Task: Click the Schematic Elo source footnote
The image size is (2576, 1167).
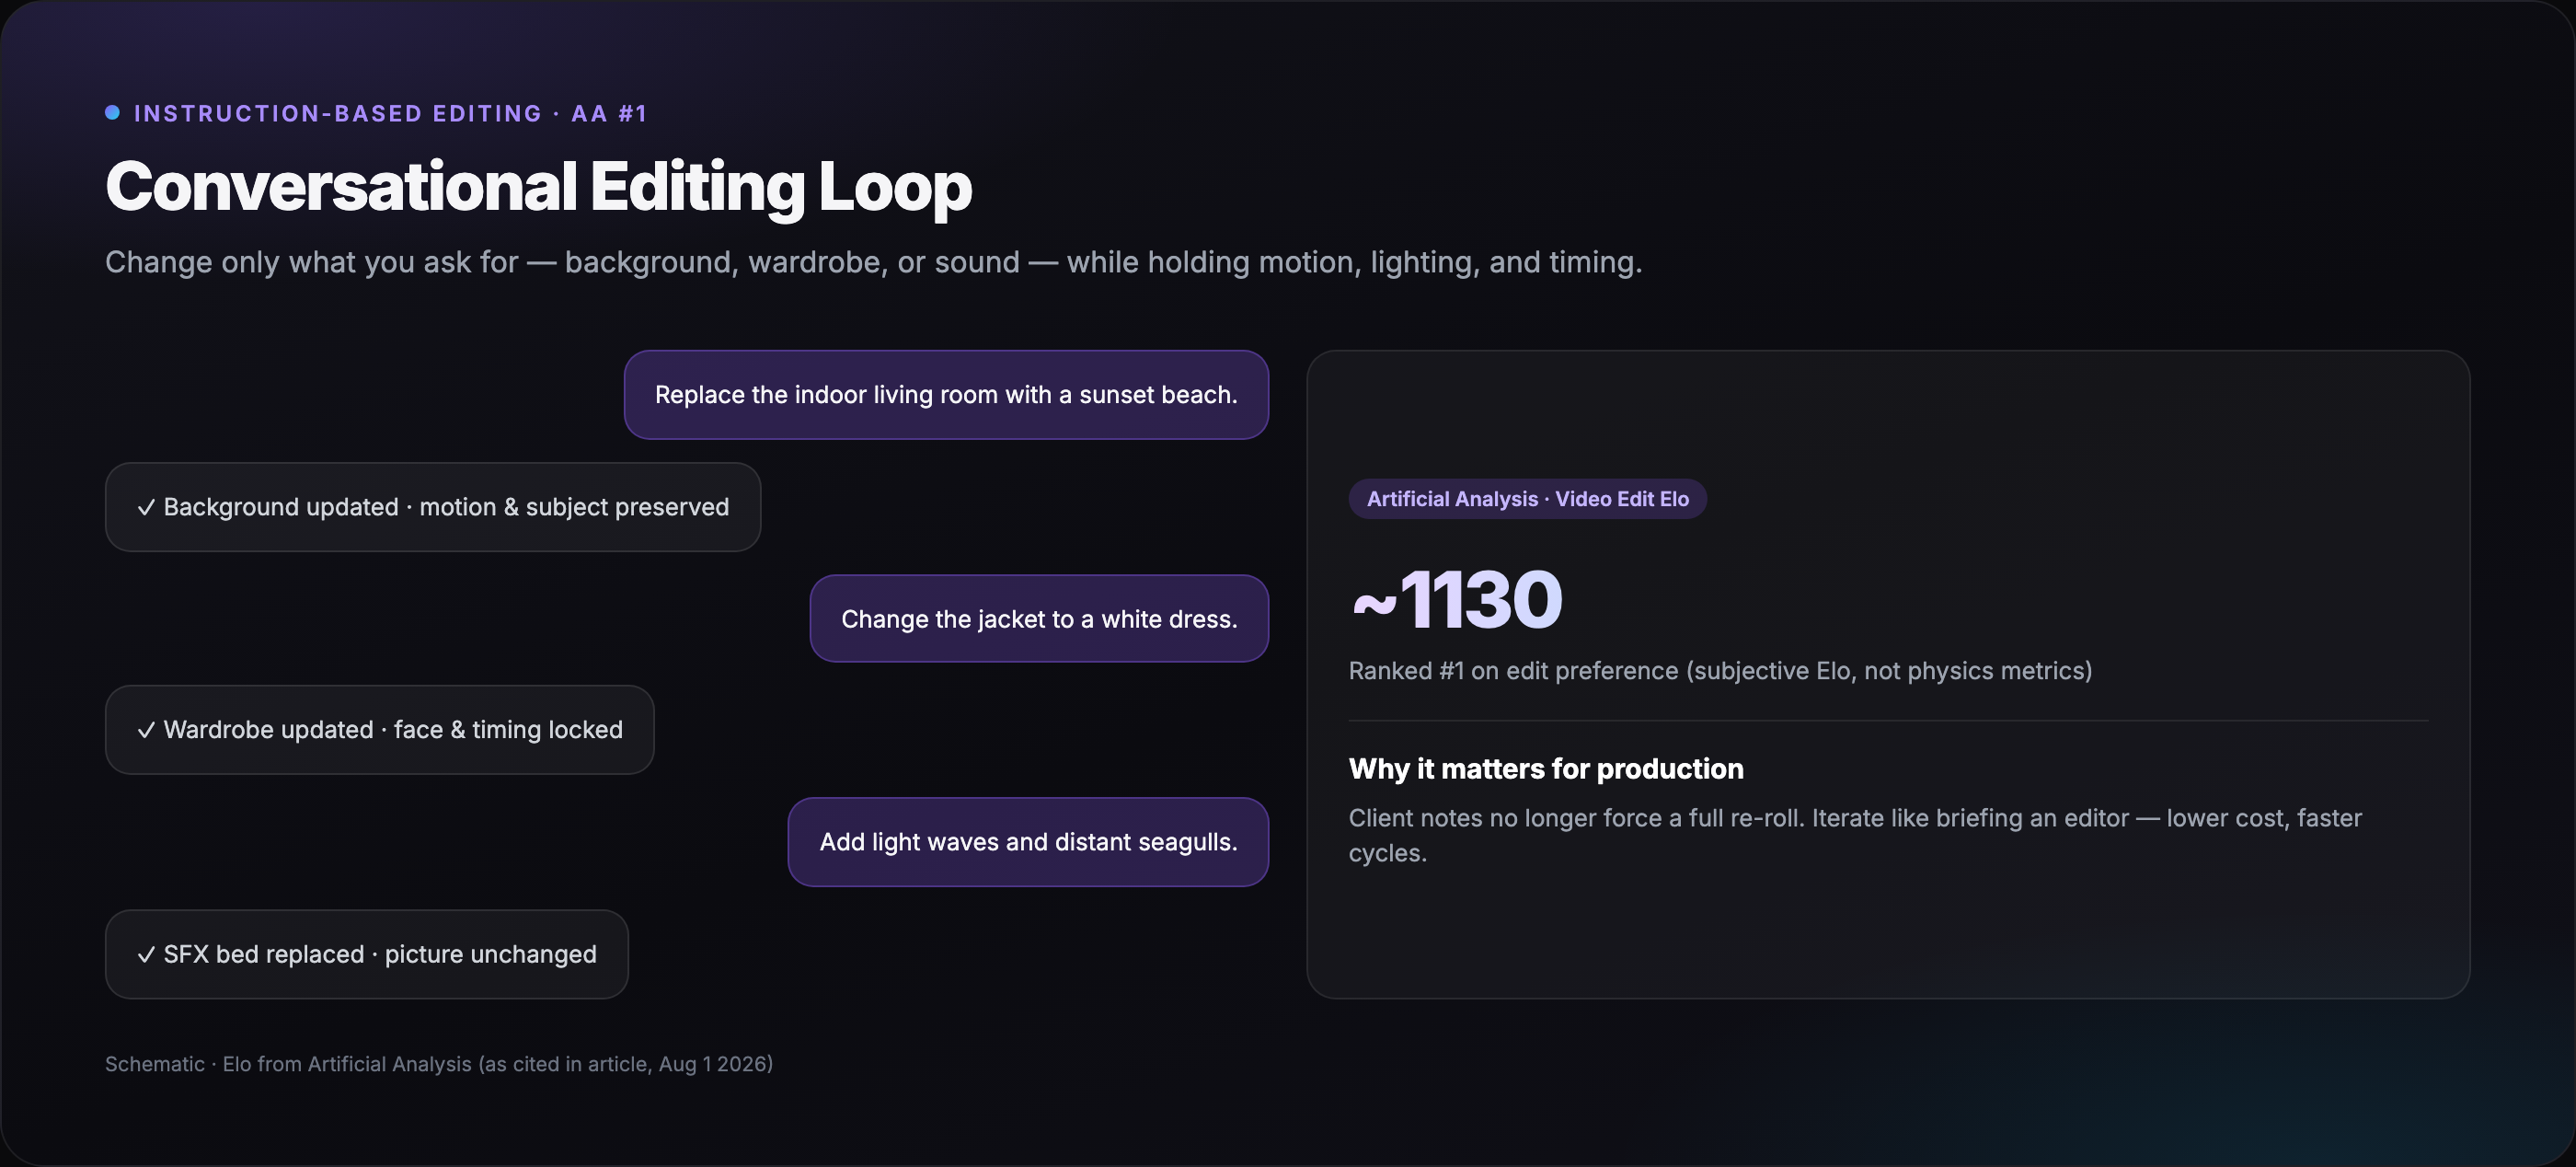Action: pos(439,1064)
